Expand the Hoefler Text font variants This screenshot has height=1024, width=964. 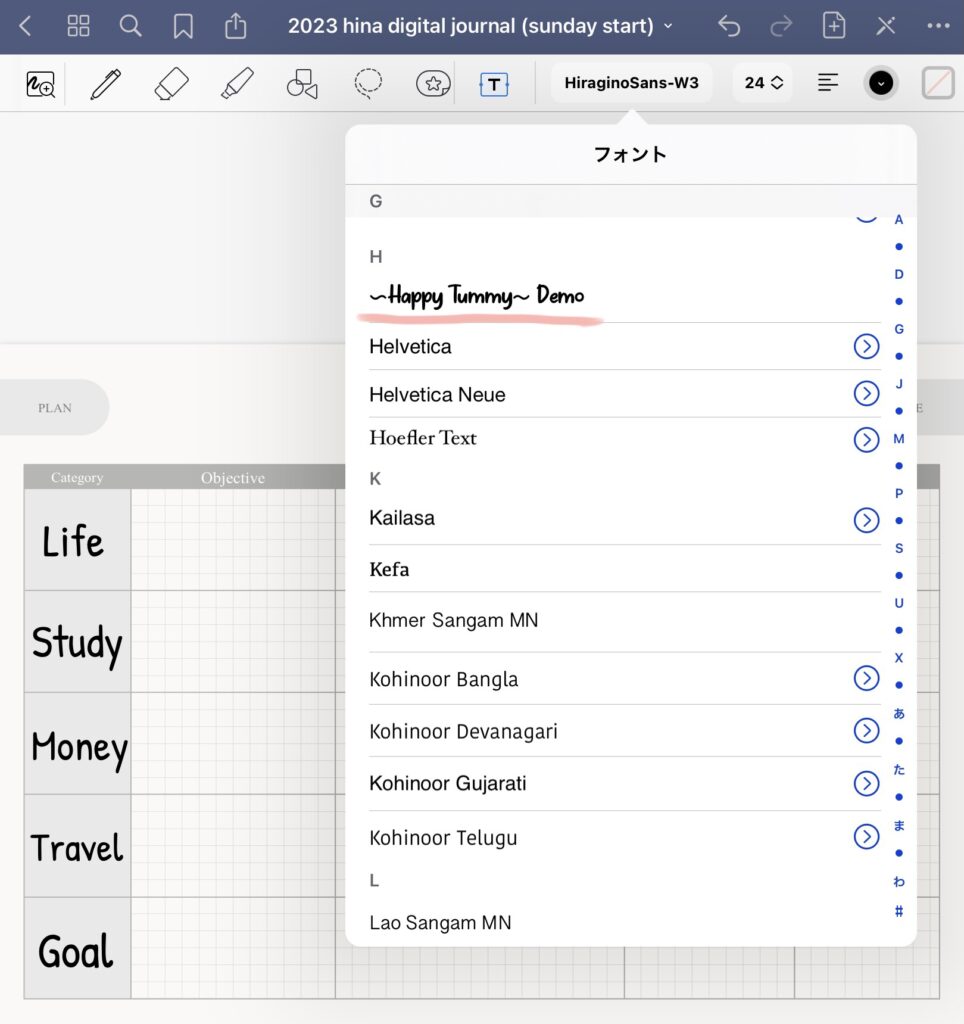coord(866,437)
